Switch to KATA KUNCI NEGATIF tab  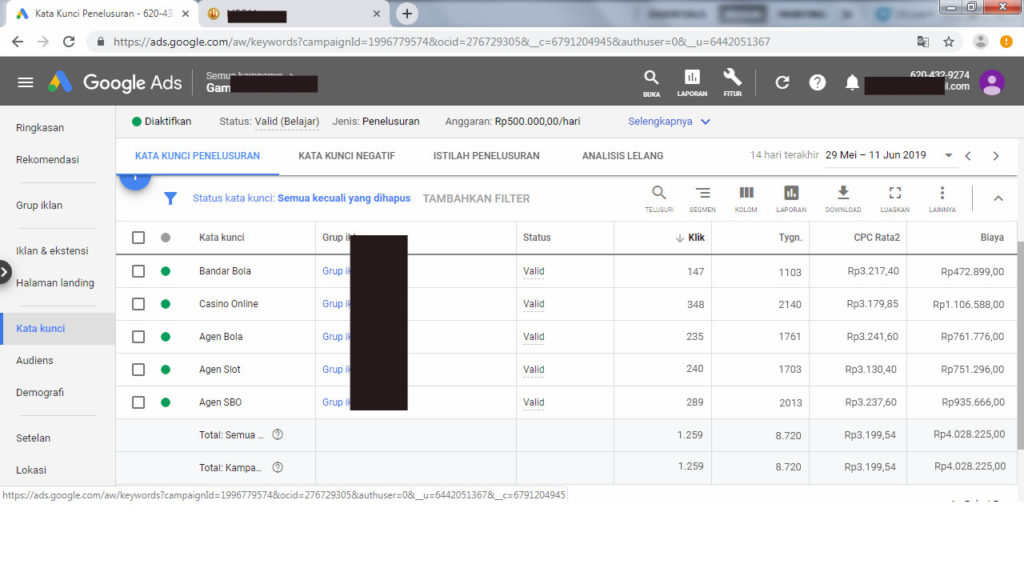tap(346, 156)
